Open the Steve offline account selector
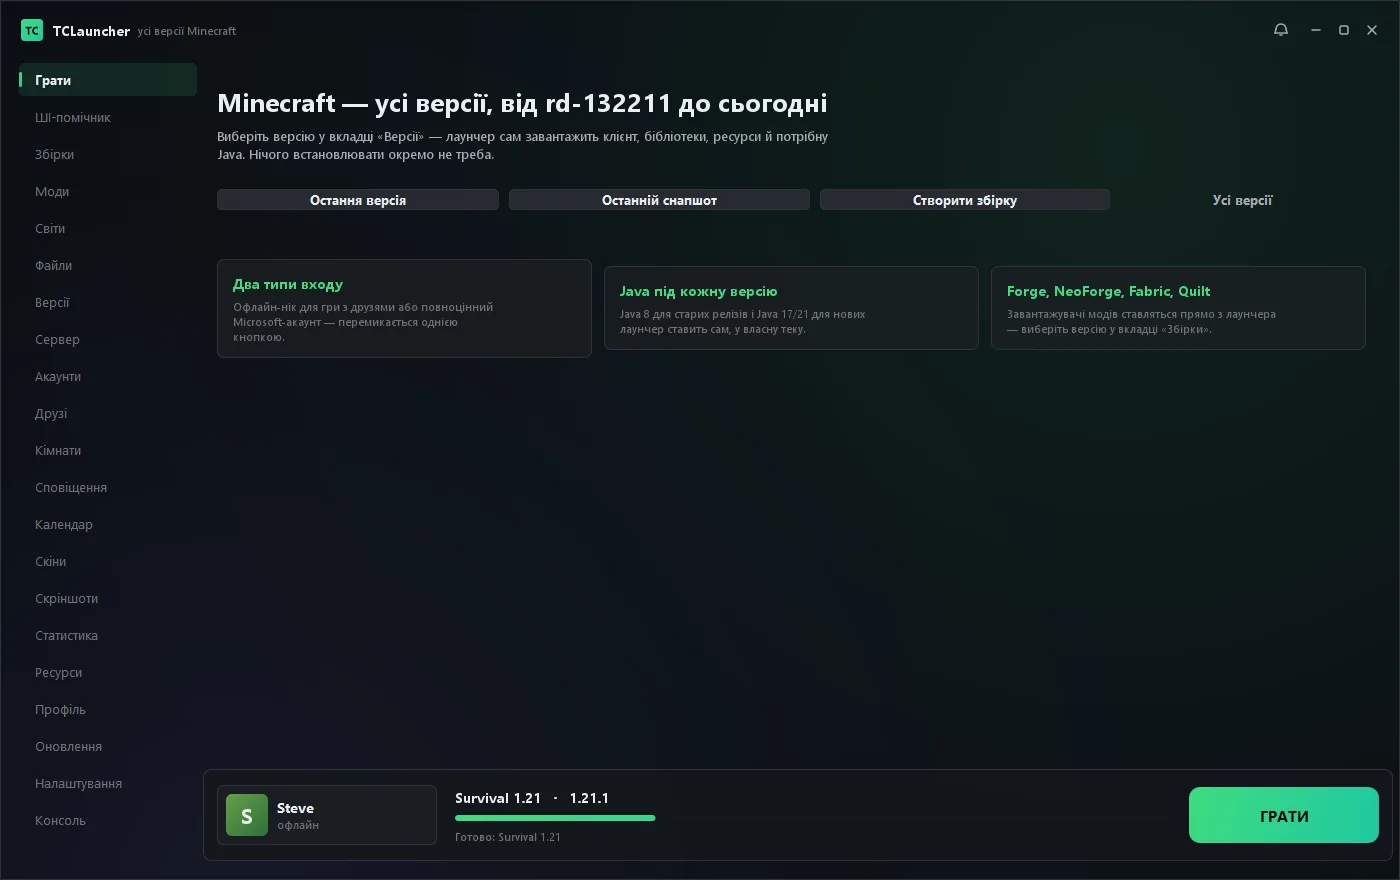Viewport: 1400px width, 880px height. [327, 815]
